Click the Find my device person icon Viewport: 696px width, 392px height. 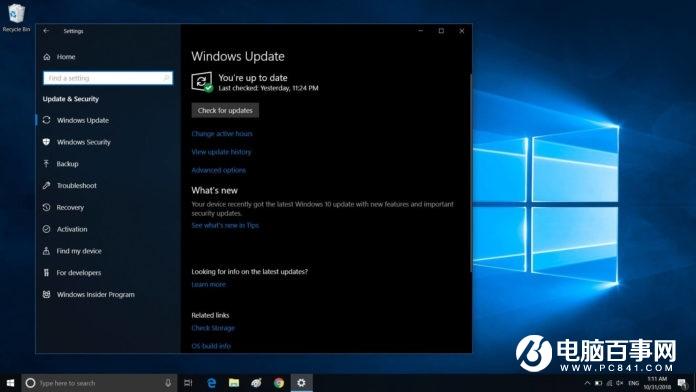[x=46, y=250]
